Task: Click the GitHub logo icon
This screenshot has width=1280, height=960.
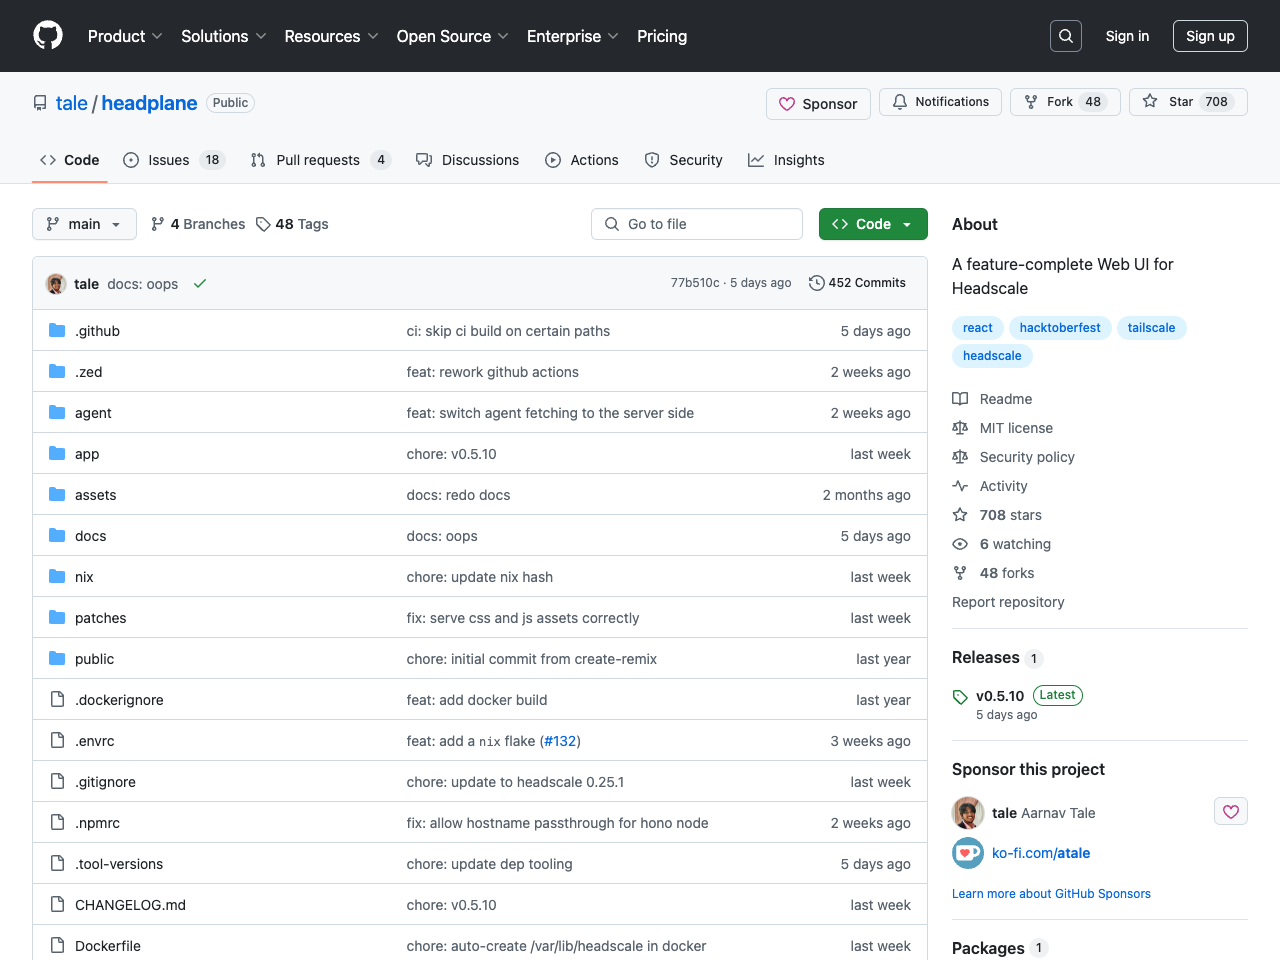Action: click(48, 36)
